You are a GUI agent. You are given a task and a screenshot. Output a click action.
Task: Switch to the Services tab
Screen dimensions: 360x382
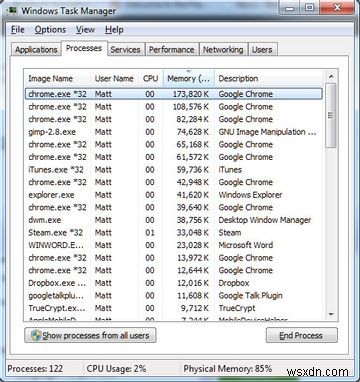(125, 50)
